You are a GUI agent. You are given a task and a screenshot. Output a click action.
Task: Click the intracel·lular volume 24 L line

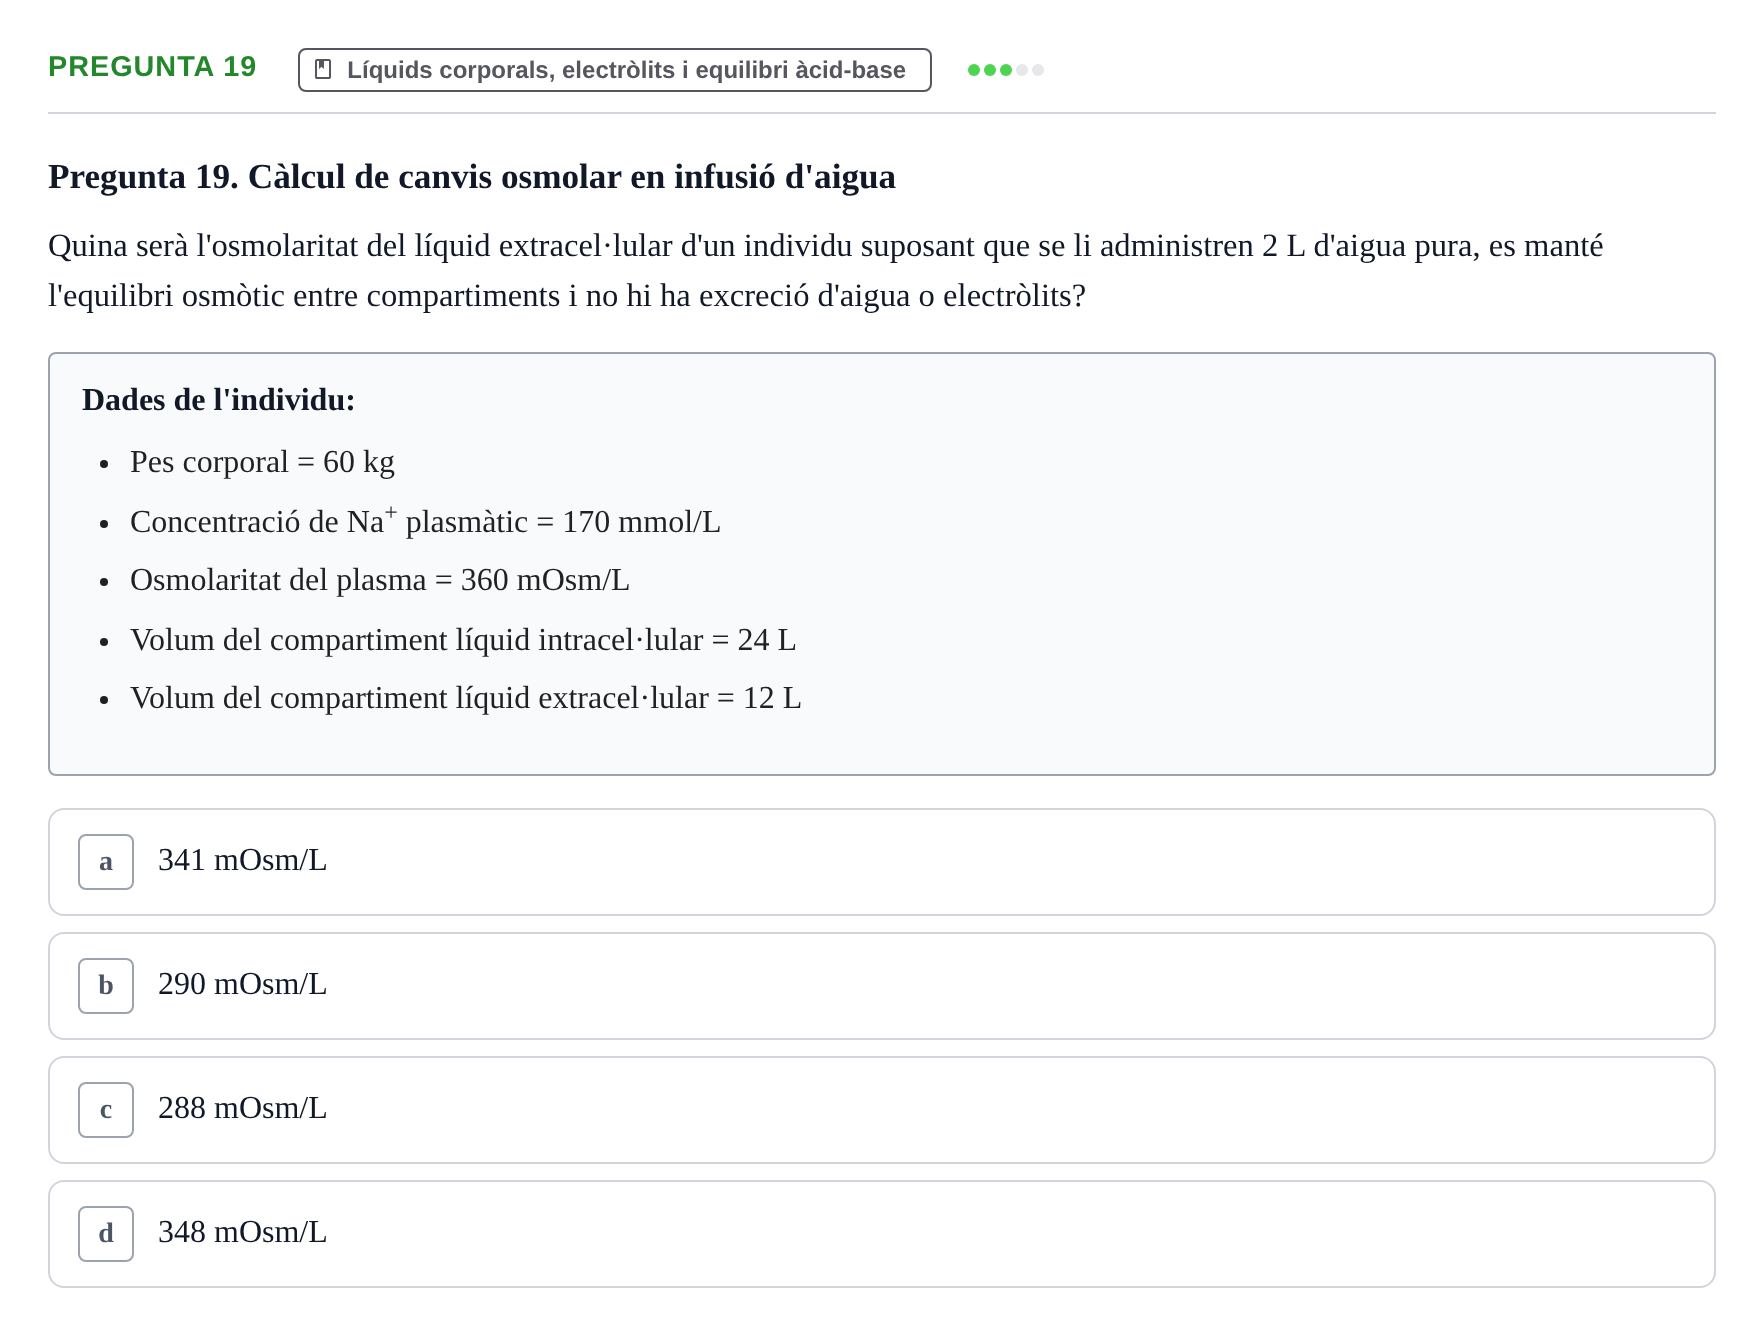pos(463,640)
